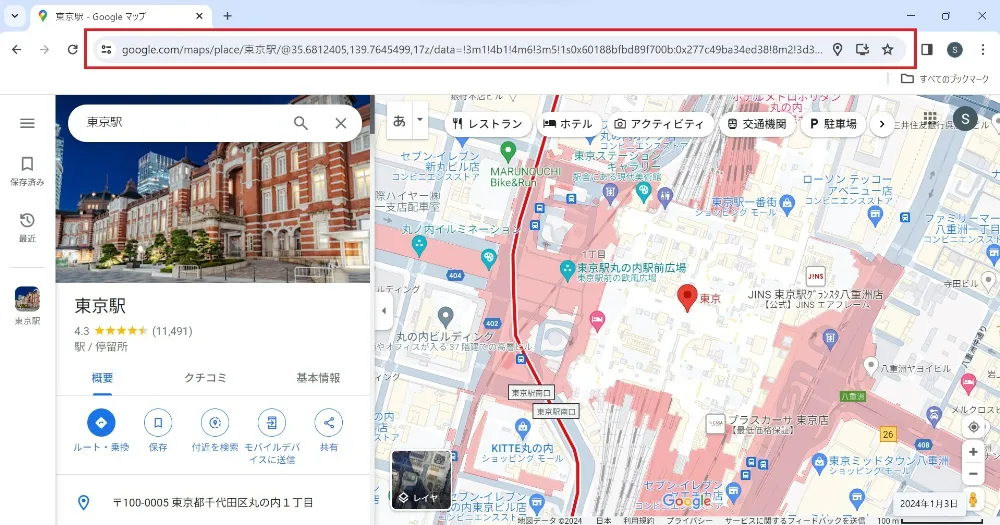The width and height of the screenshot is (1000, 525).
Task: Open the tab search dropdown arrow
Action: pos(15,16)
